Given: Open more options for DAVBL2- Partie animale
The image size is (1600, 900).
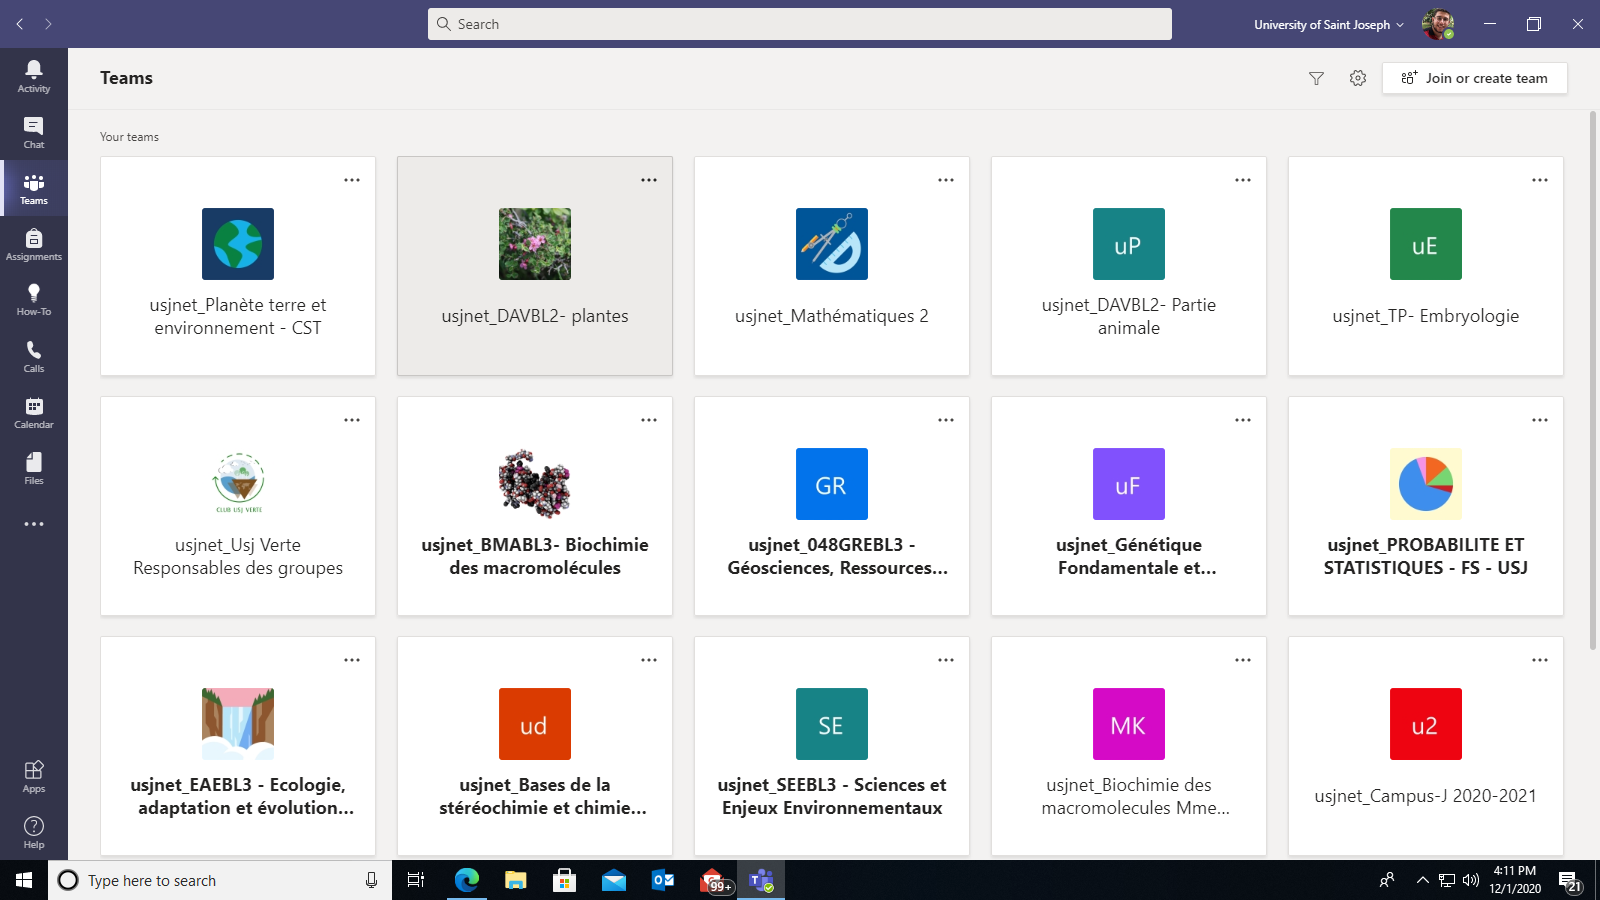Looking at the screenshot, I should (1243, 180).
